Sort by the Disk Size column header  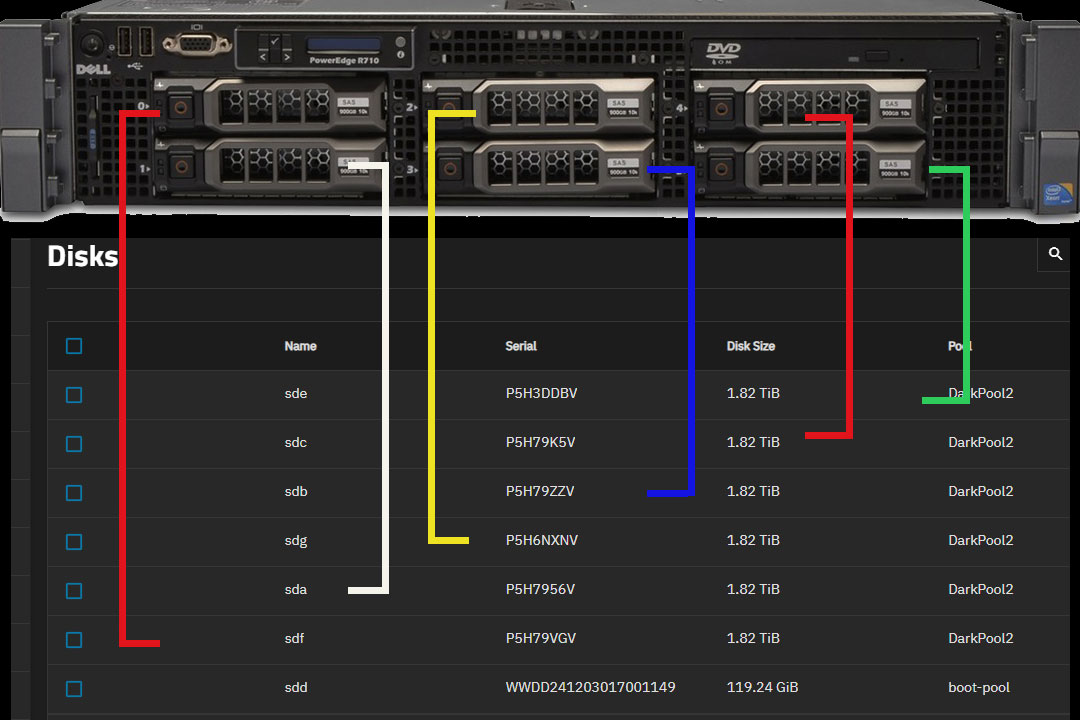751,346
